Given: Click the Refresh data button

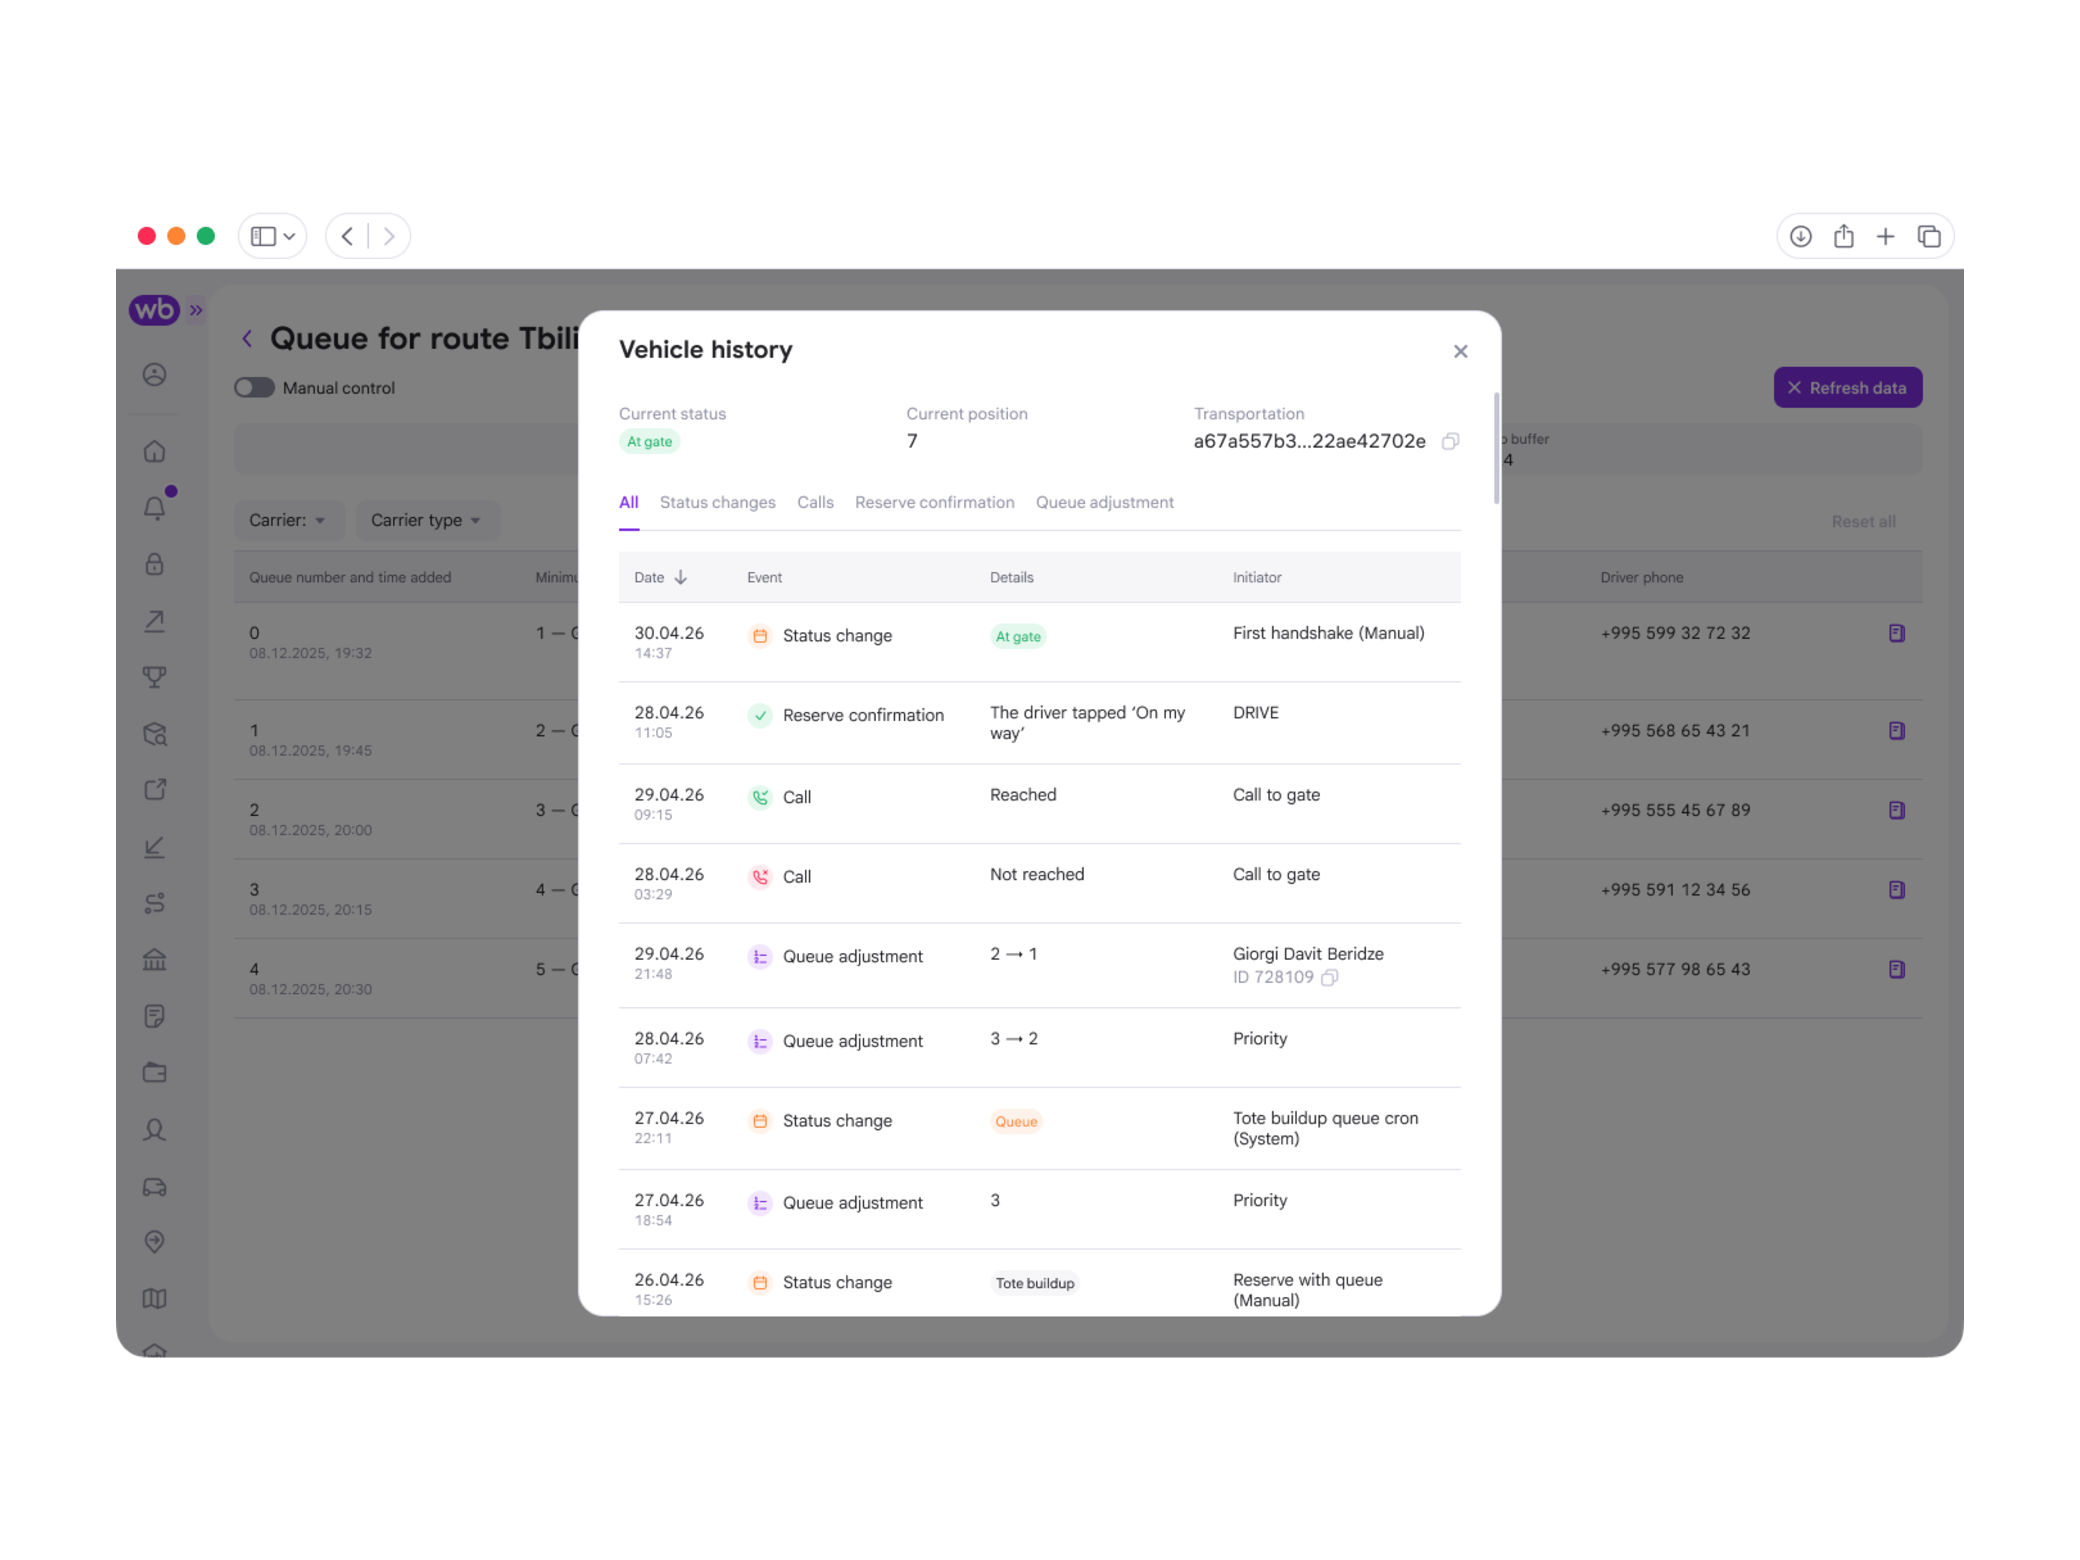Looking at the screenshot, I should point(1847,388).
